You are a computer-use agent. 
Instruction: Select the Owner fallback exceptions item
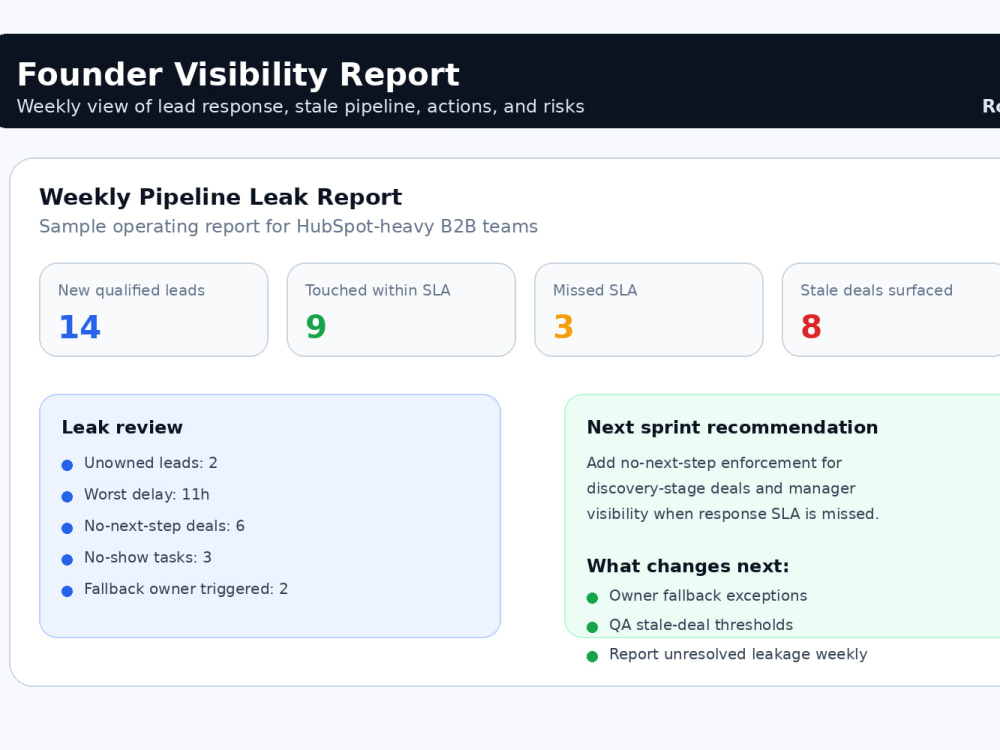[697, 596]
